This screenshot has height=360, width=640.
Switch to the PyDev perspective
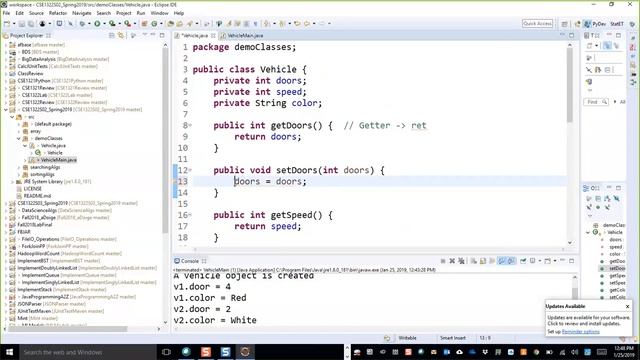click(x=595, y=24)
